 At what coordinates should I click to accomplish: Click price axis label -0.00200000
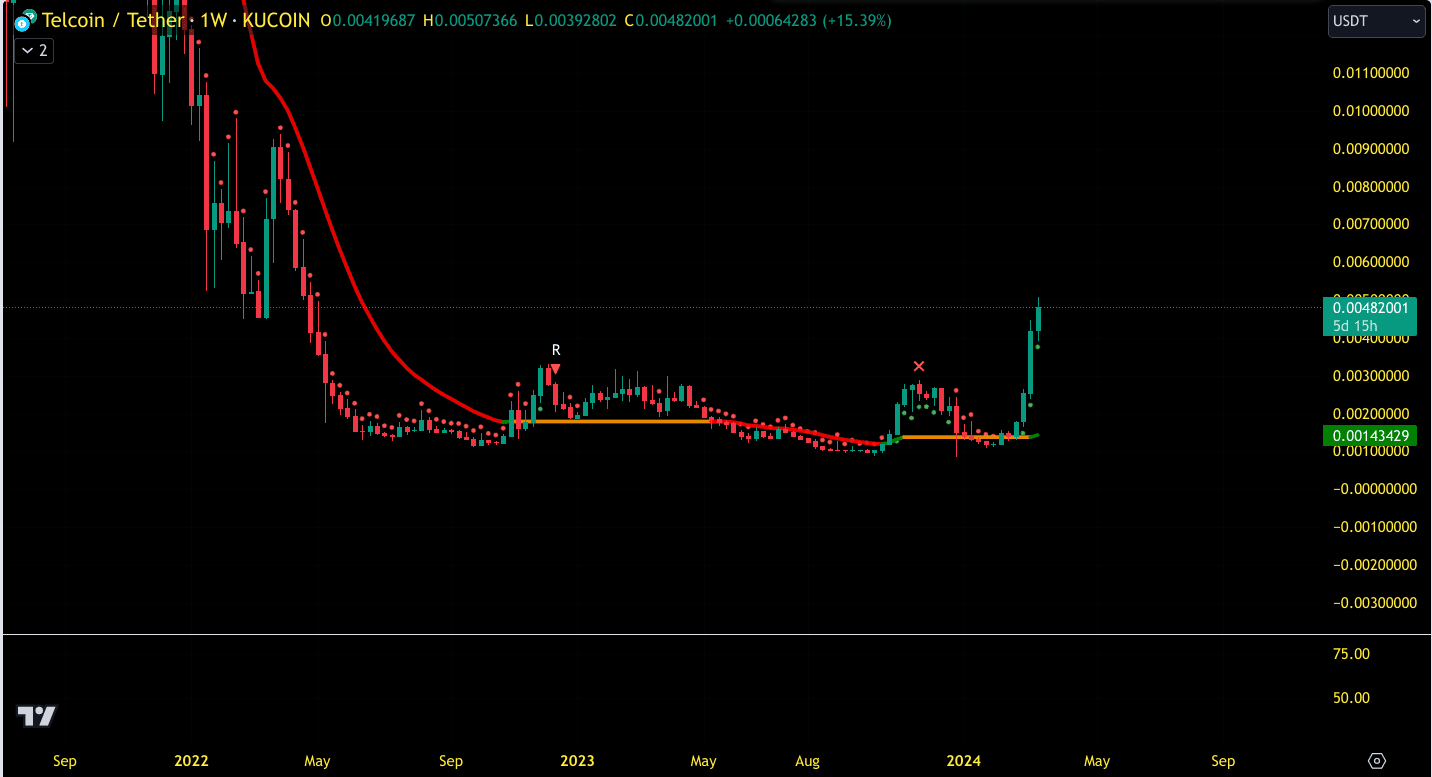pos(1375,565)
